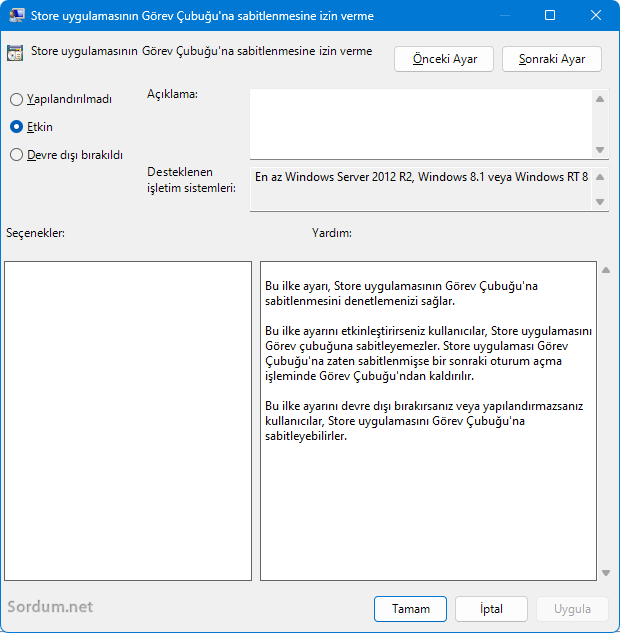Minimize the policy dialog window
This screenshot has width=620, height=633.
pos(505,15)
